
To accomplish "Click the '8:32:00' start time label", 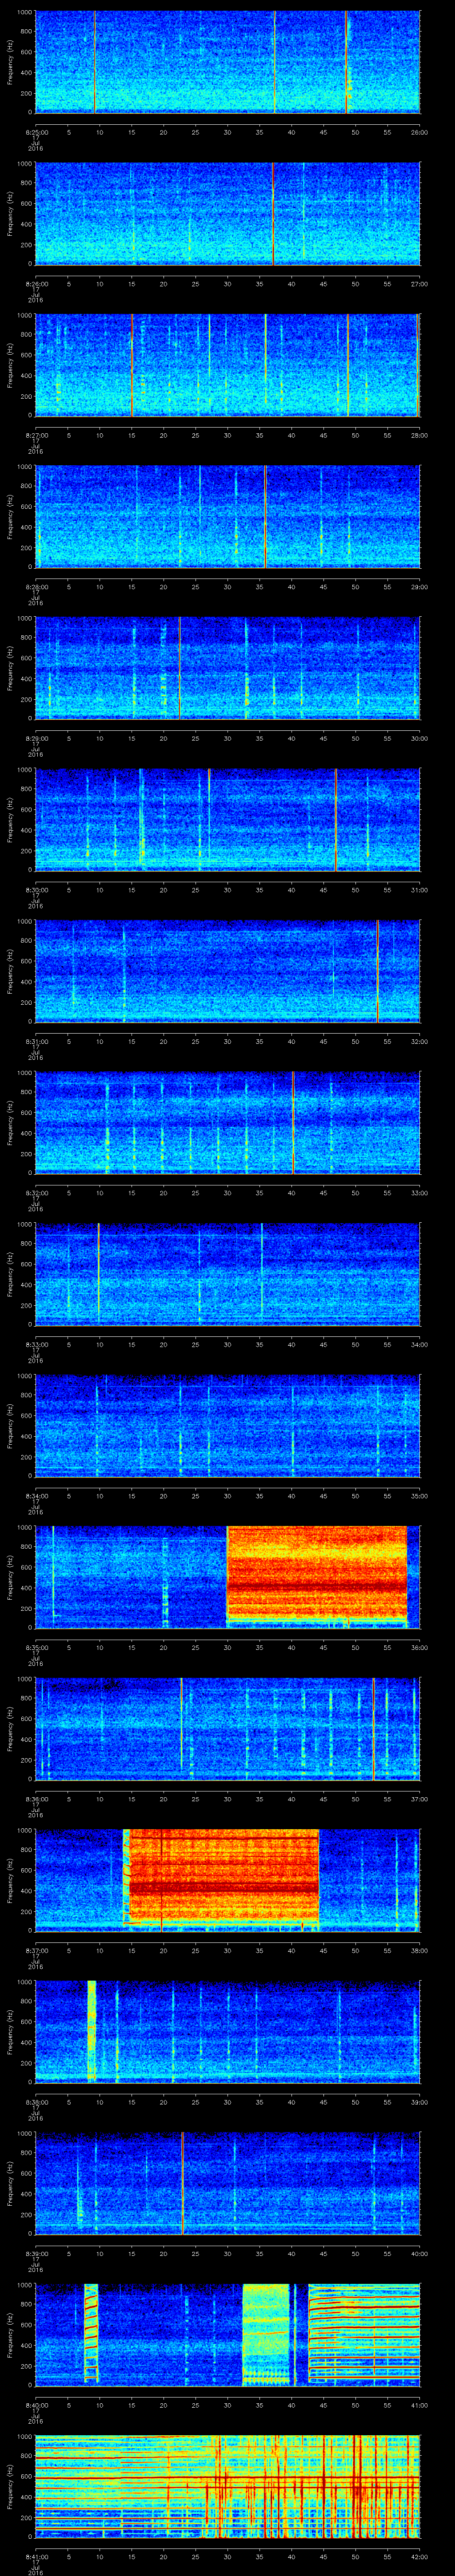I will coord(36,1193).
